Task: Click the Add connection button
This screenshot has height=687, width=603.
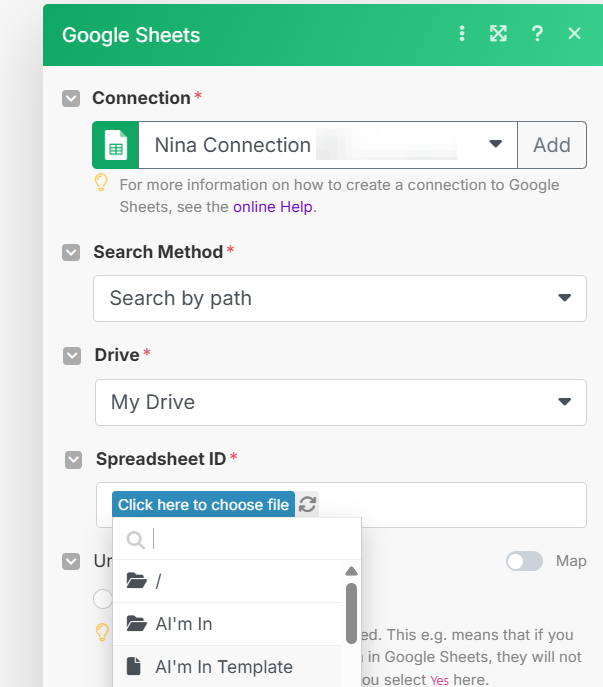Action: click(x=552, y=145)
